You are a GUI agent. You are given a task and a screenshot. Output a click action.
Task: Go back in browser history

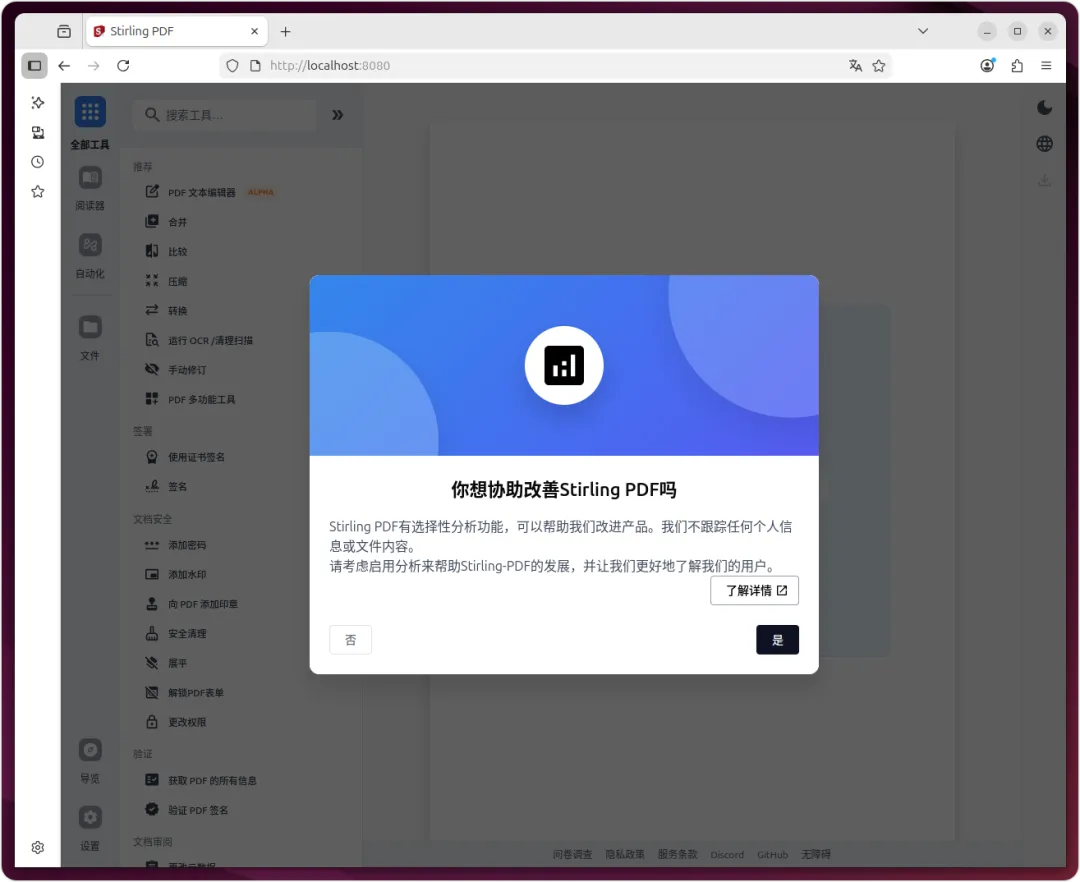64,65
